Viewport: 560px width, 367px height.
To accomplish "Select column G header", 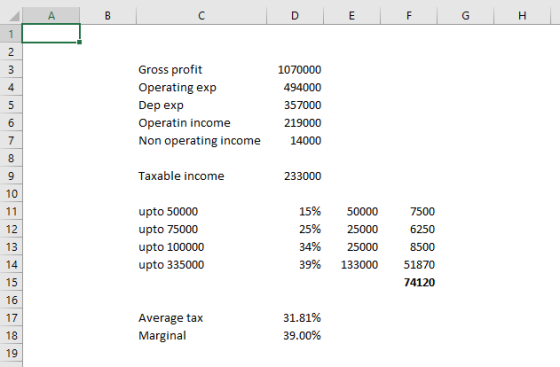I will pyautogui.click(x=465, y=16).
